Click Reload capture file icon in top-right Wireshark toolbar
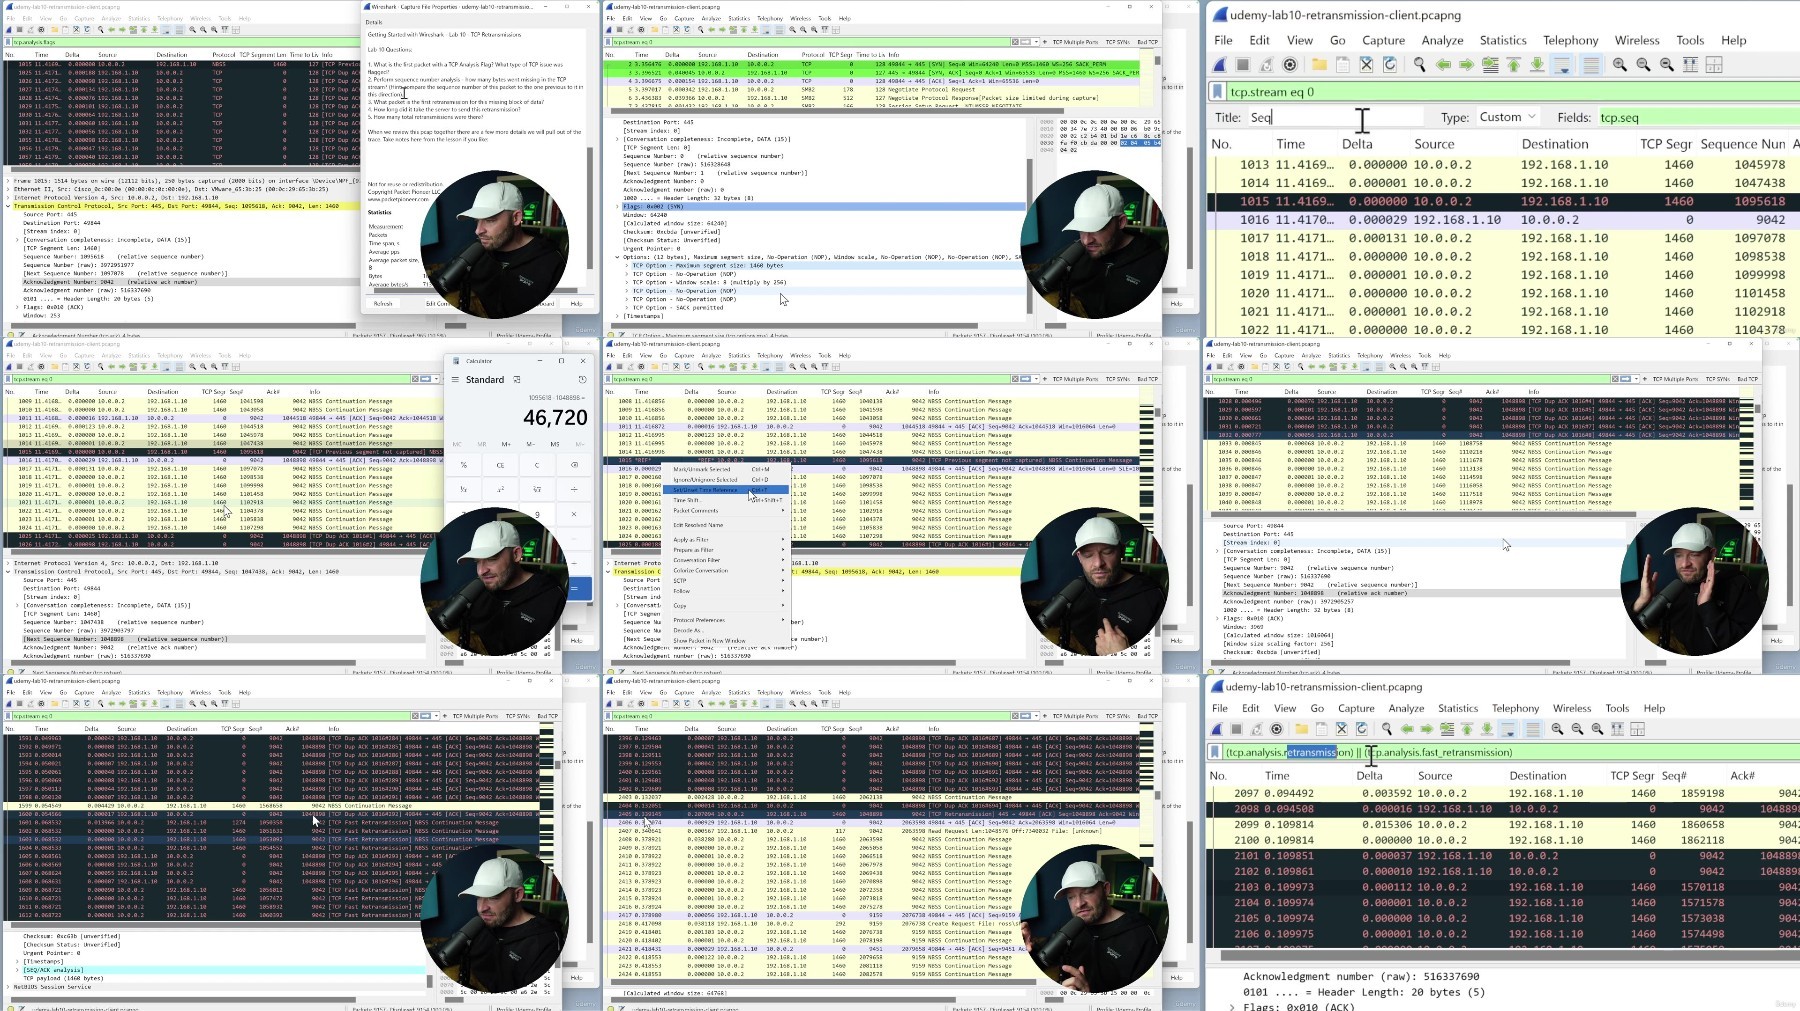Viewport: 1800px width, 1011px height. coord(1389,64)
